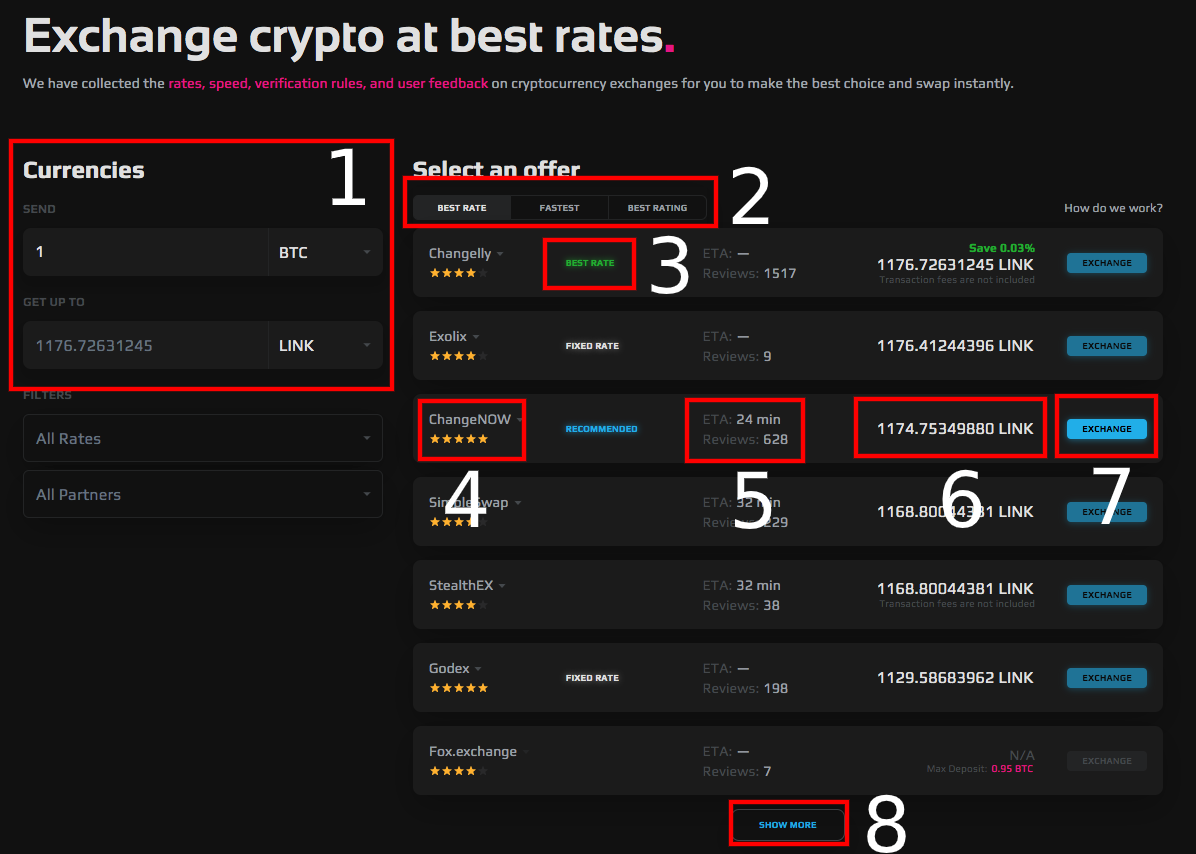The width and height of the screenshot is (1196, 854).
Task: Click the Reviews: 38 count
Action: [741, 605]
